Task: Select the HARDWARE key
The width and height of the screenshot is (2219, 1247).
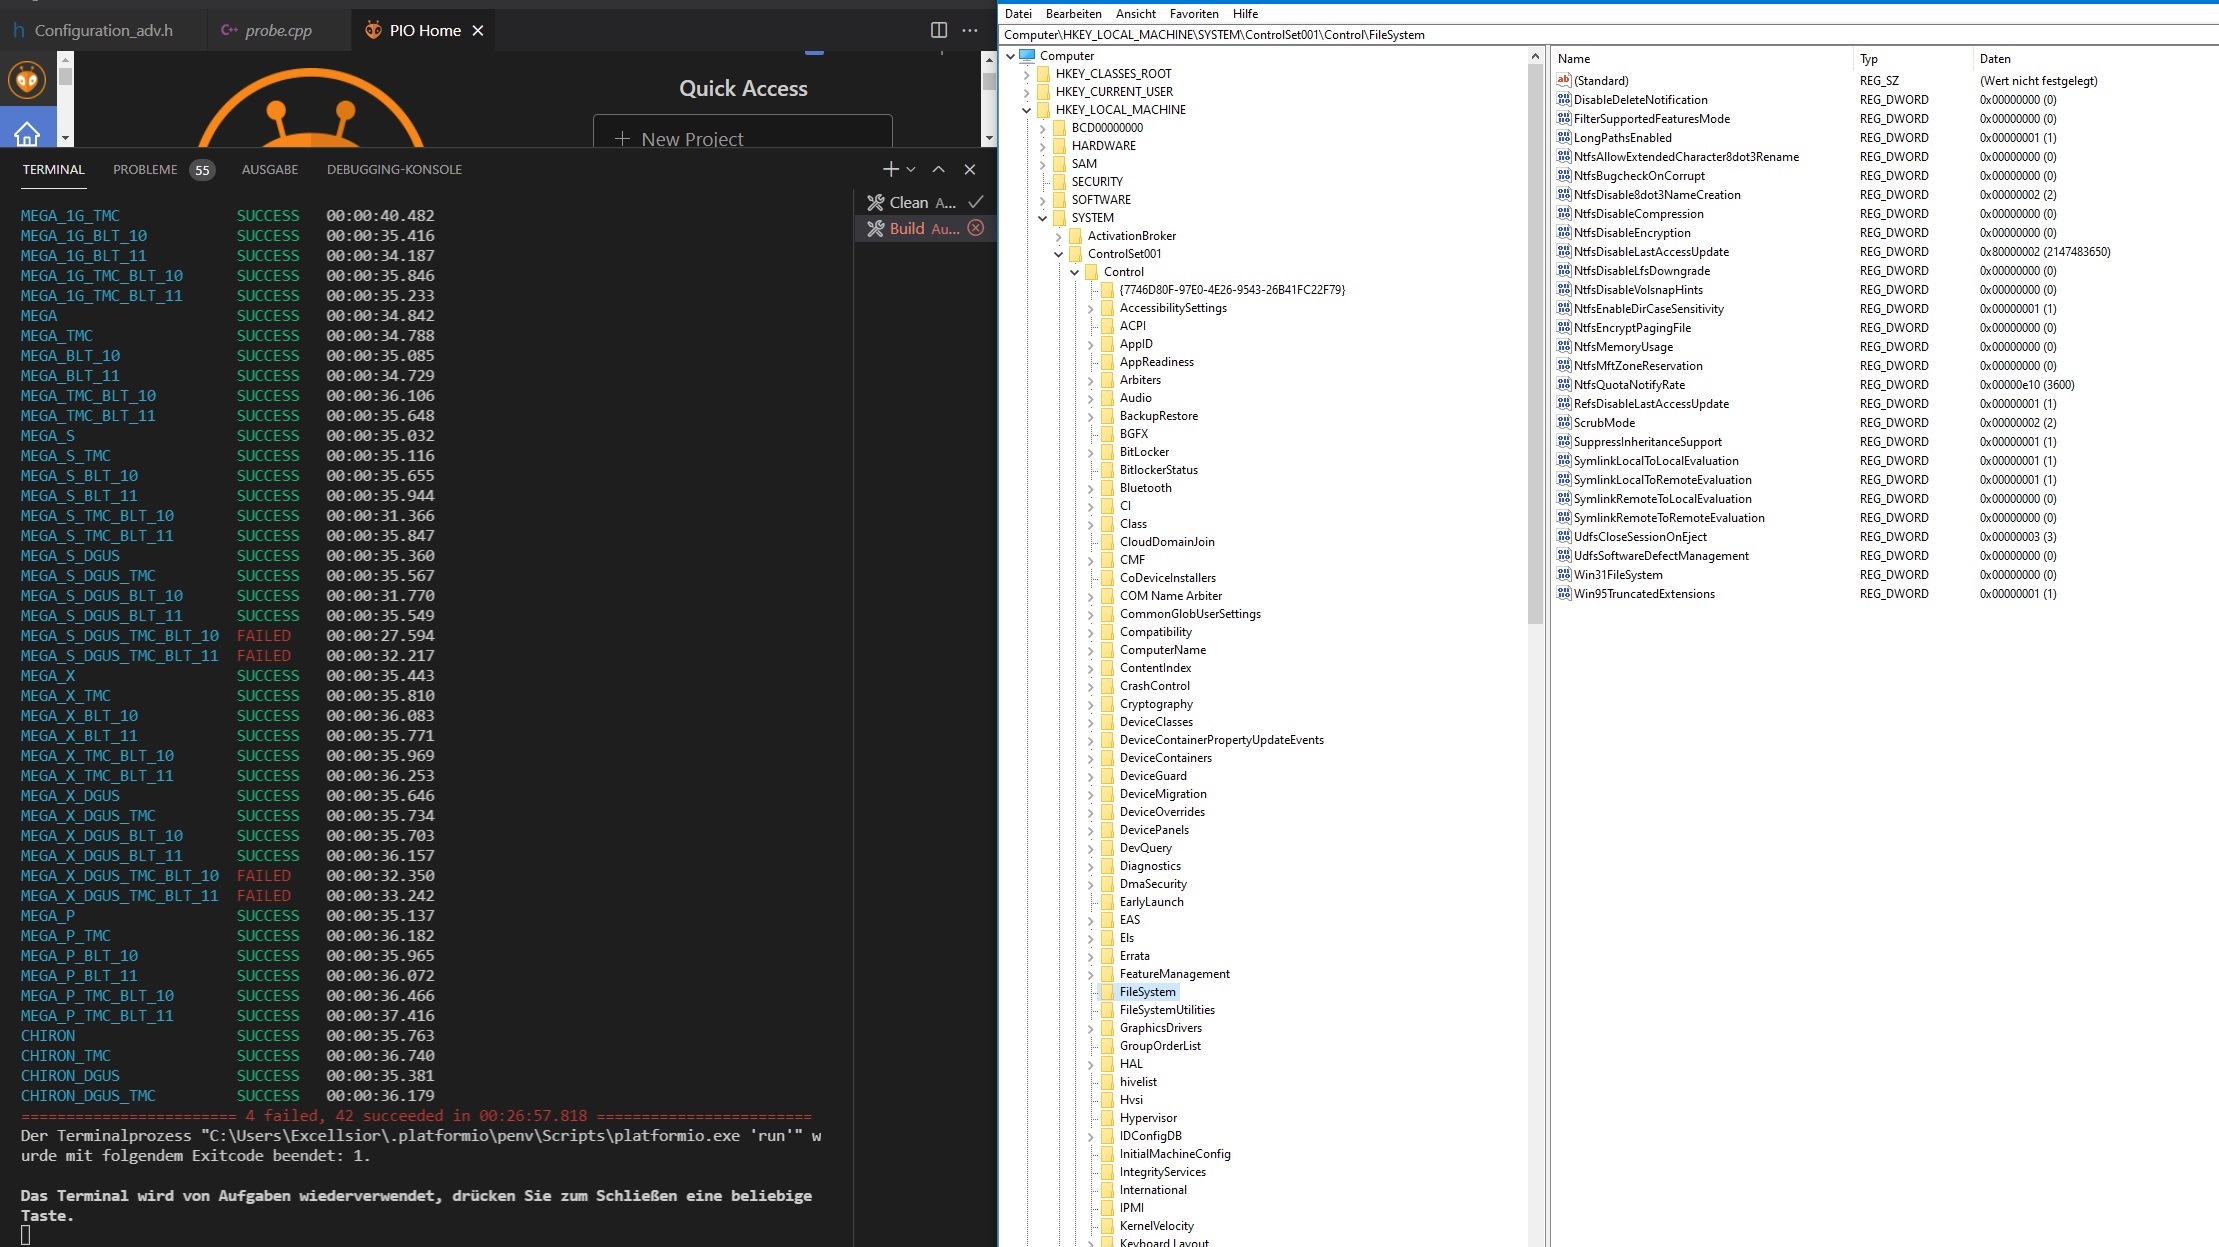Action: (1103, 146)
